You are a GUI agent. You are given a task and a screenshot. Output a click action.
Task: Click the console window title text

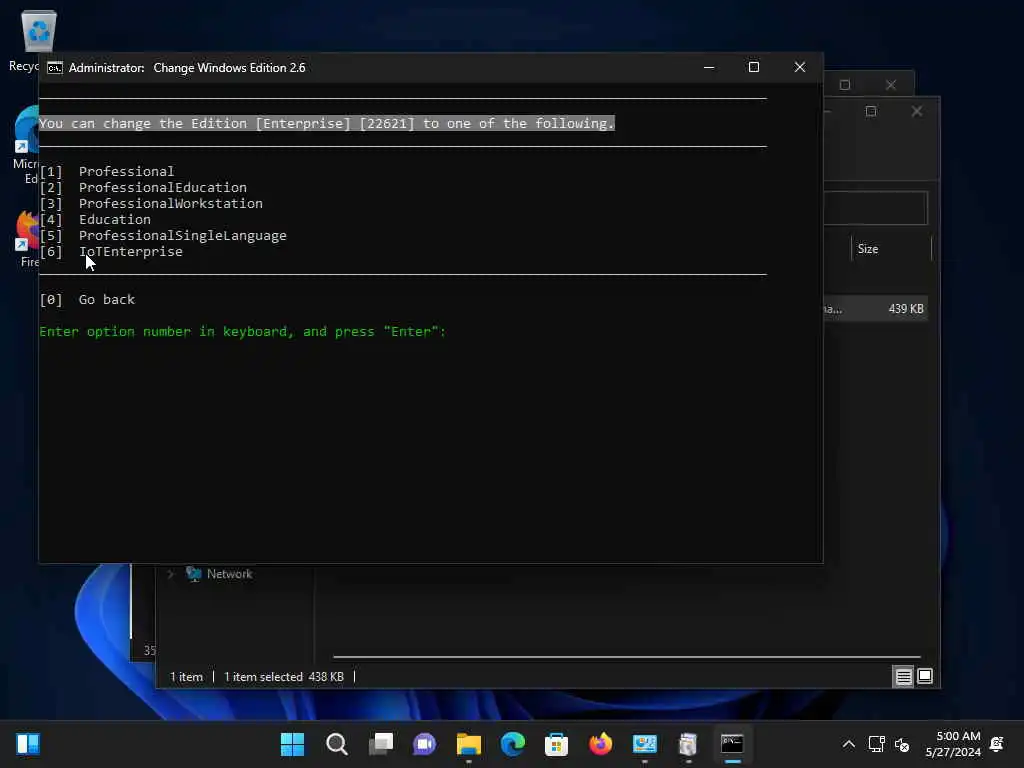(x=187, y=68)
